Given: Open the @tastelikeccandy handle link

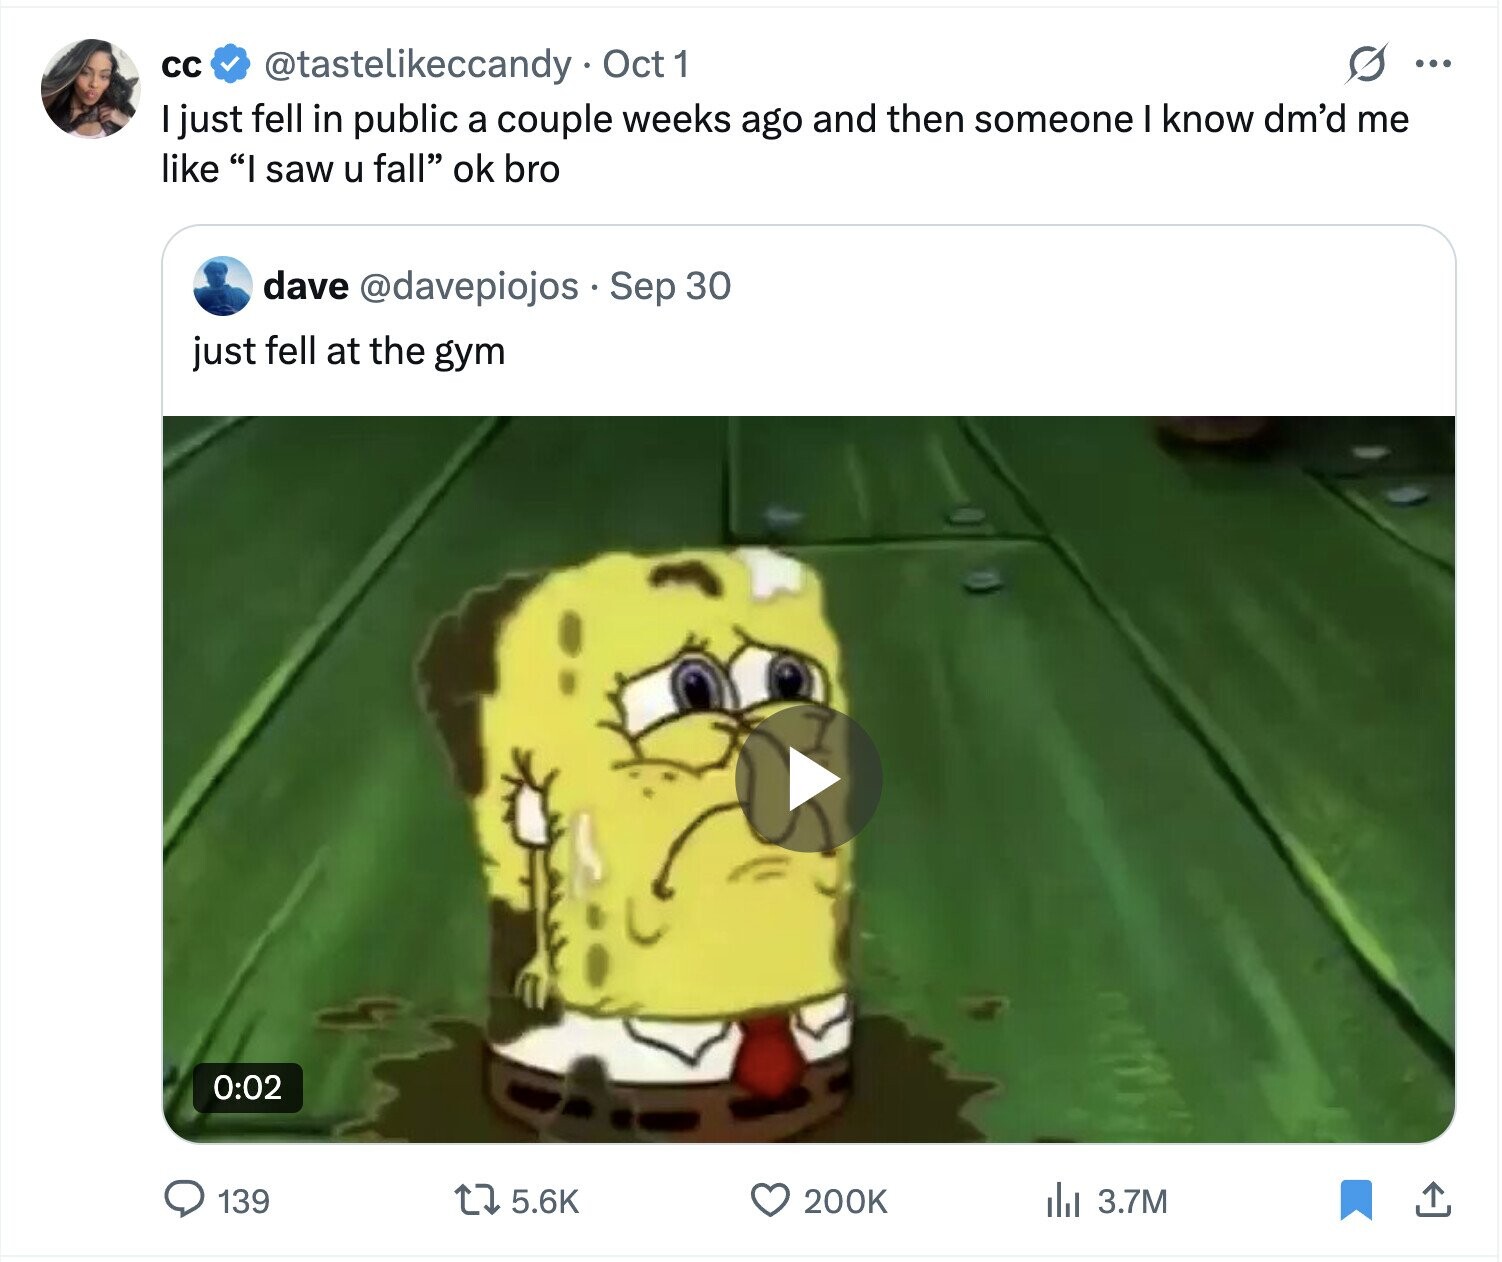Looking at the screenshot, I should (417, 65).
